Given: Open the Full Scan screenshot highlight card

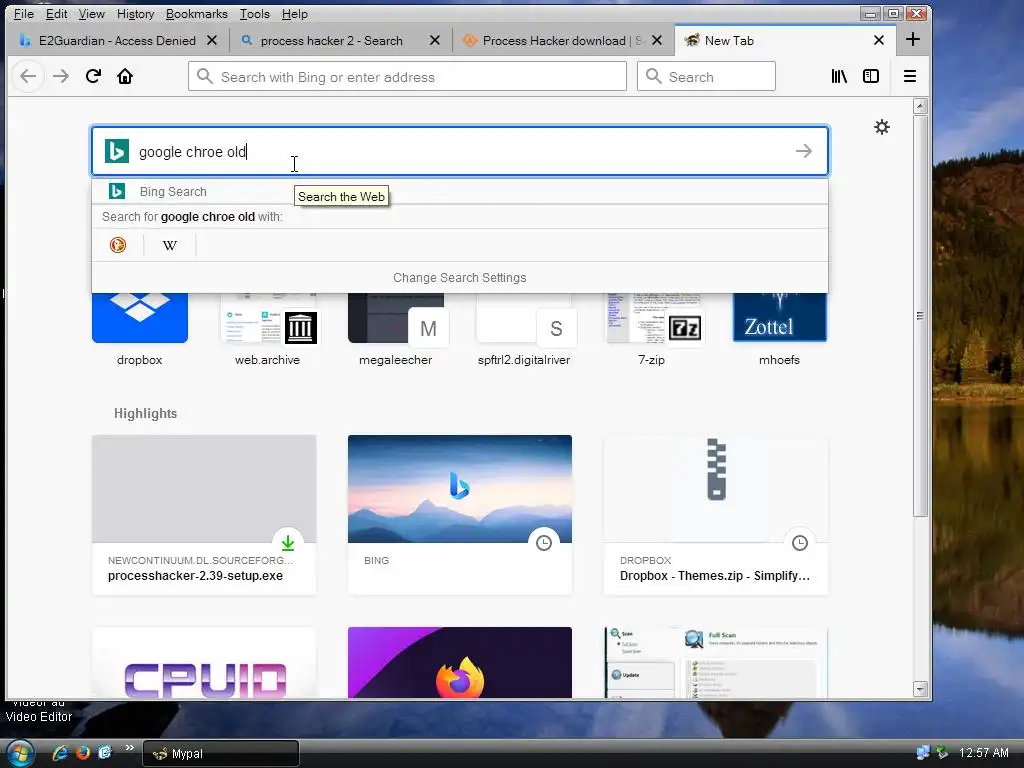Looking at the screenshot, I should (716, 663).
